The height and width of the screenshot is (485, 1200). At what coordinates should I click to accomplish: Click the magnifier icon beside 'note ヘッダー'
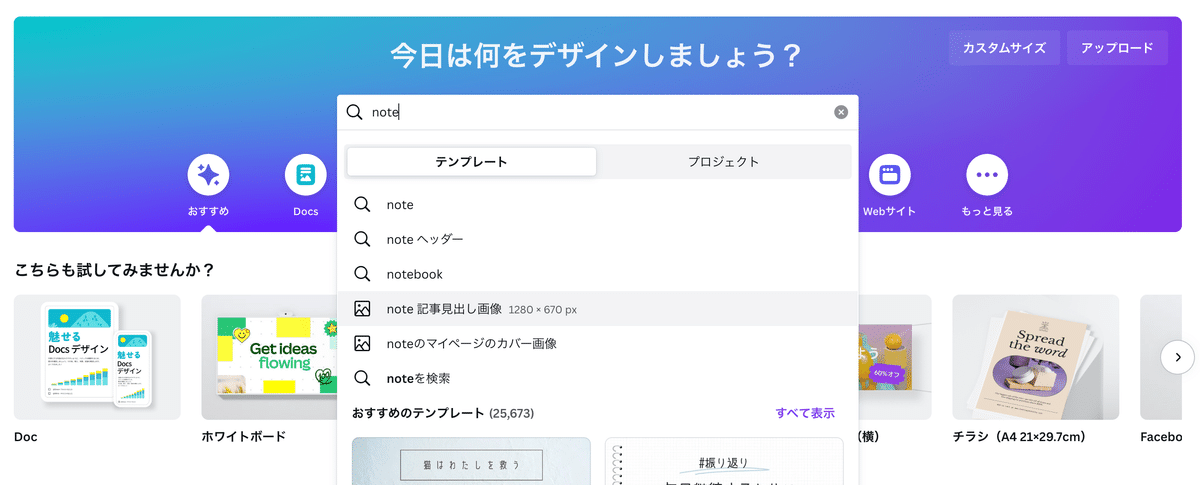[x=362, y=240]
